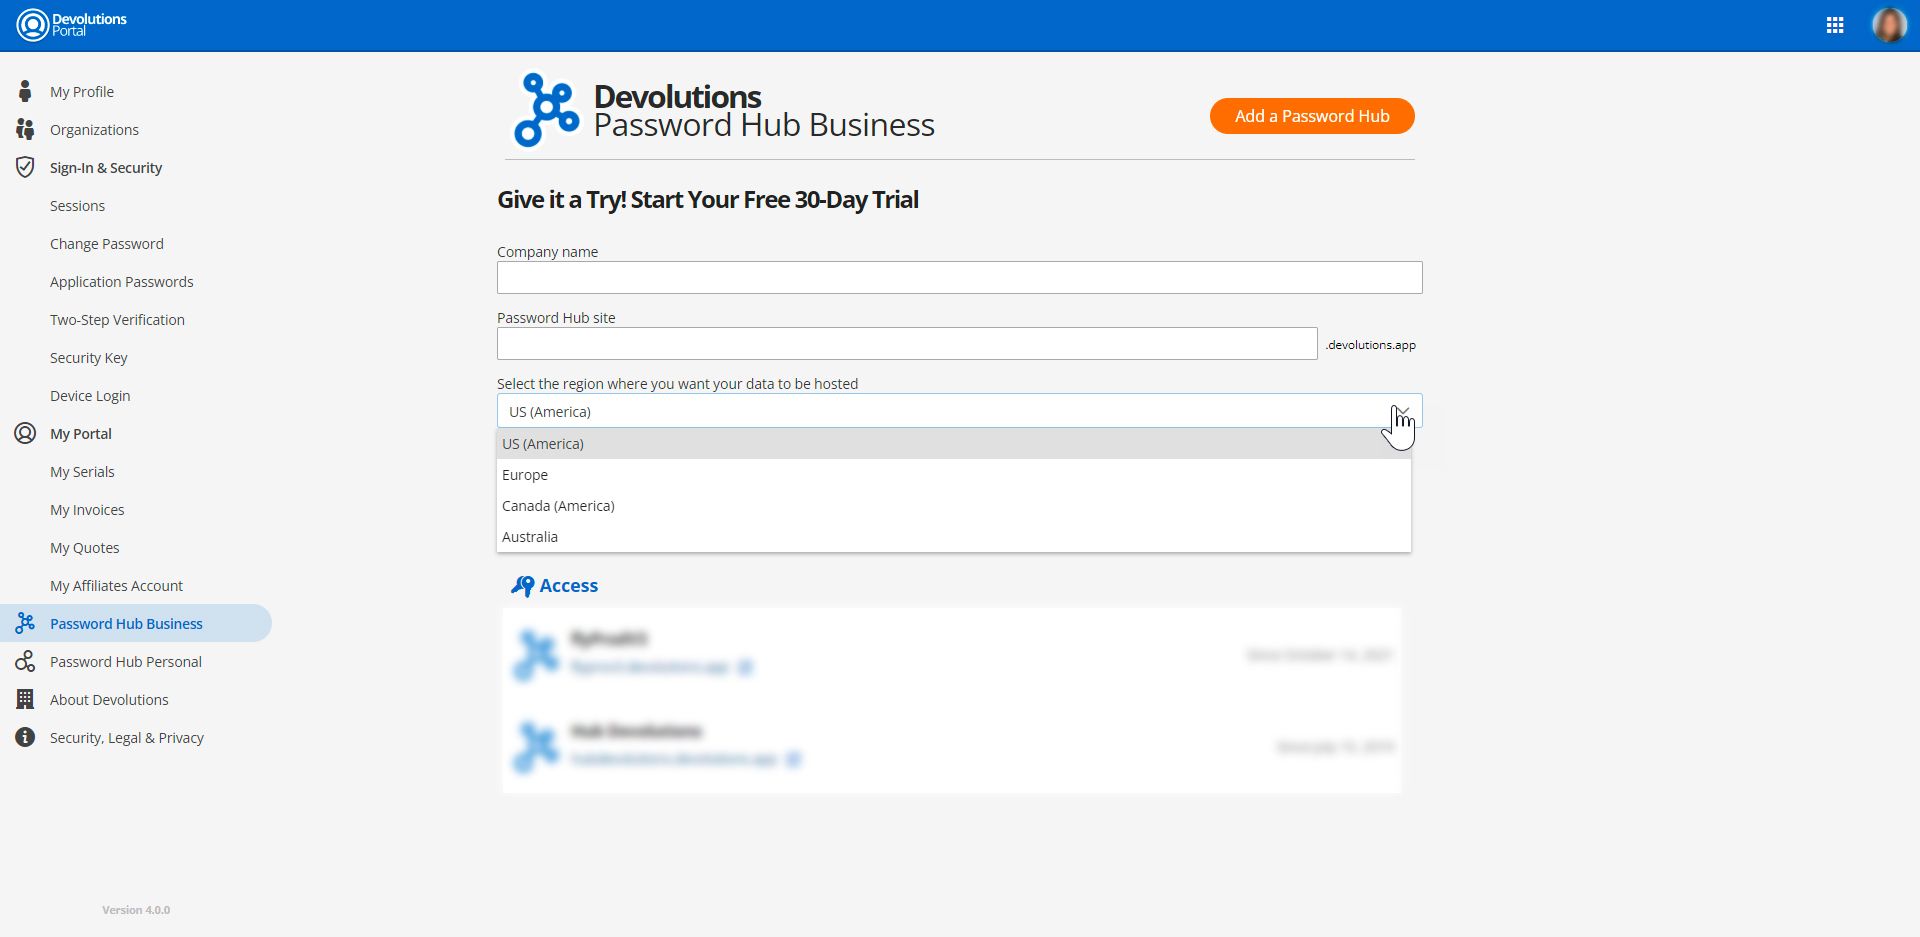The height and width of the screenshot is (937, 1920).
Task: Open the apps grid icon
Action: pyautogui.click(x=1835, y=26)
